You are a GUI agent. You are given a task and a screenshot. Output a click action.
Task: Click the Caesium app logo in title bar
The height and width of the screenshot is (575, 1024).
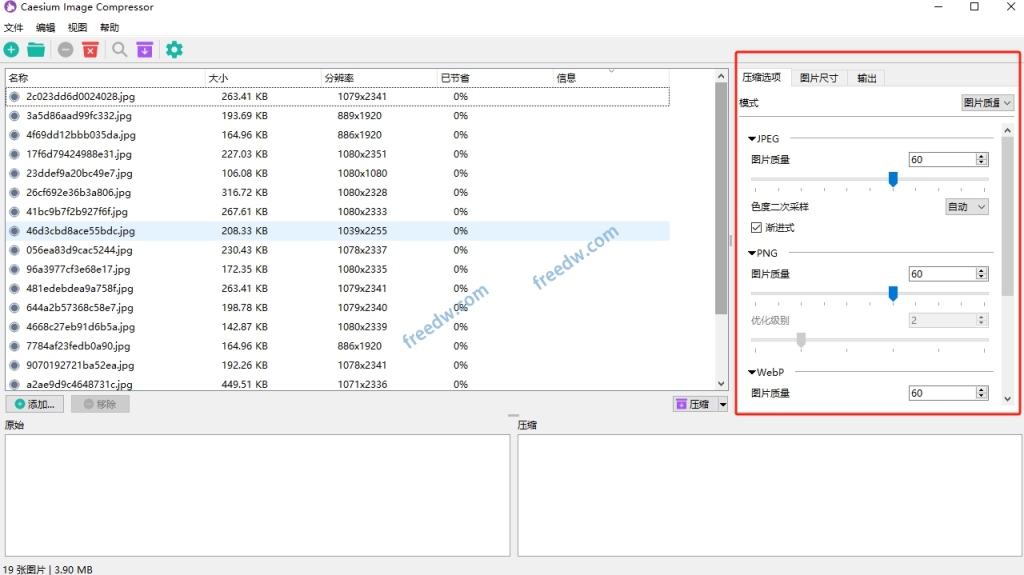tap(10, 7)
